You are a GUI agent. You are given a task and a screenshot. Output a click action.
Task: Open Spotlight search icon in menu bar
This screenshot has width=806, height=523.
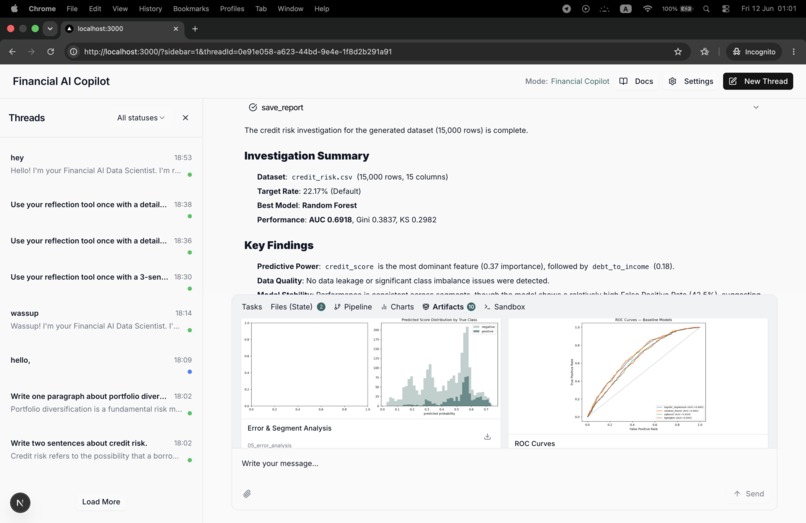(706, 9)
